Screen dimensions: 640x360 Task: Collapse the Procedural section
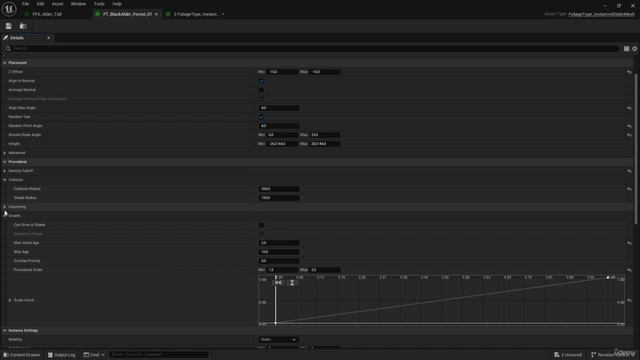4,162
